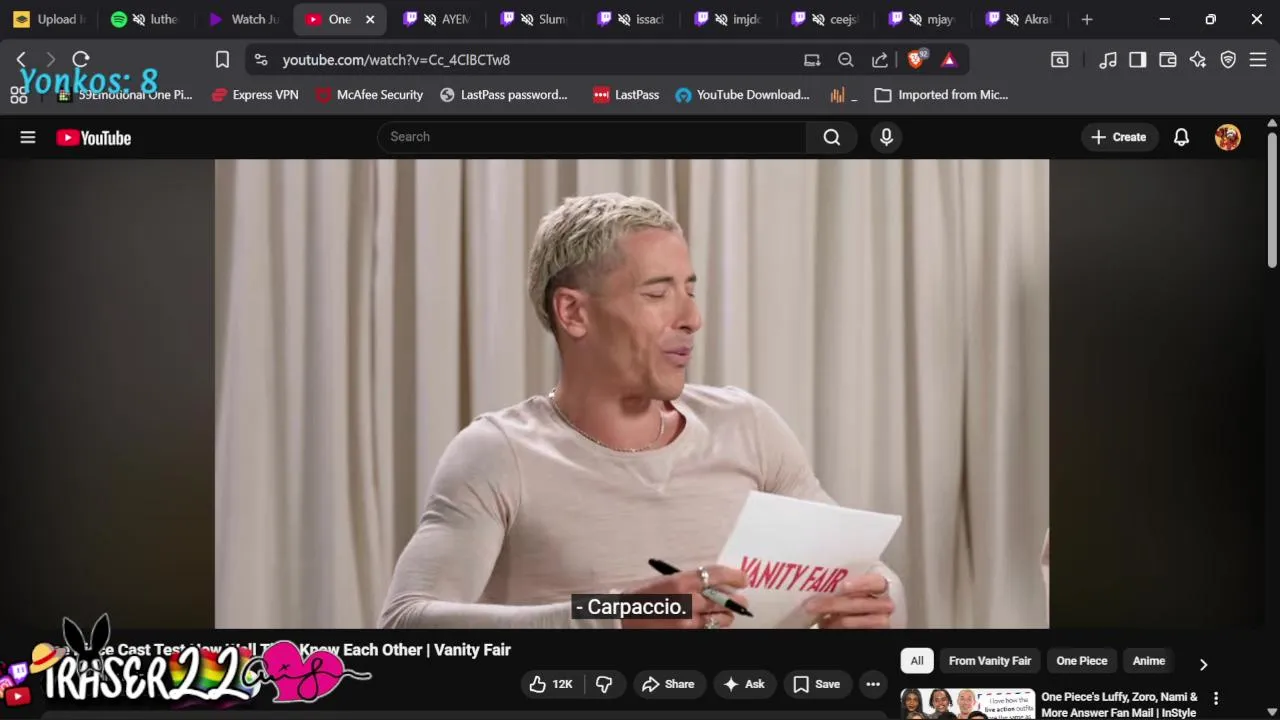Select the Anime filter chip

coord(1148,661)
